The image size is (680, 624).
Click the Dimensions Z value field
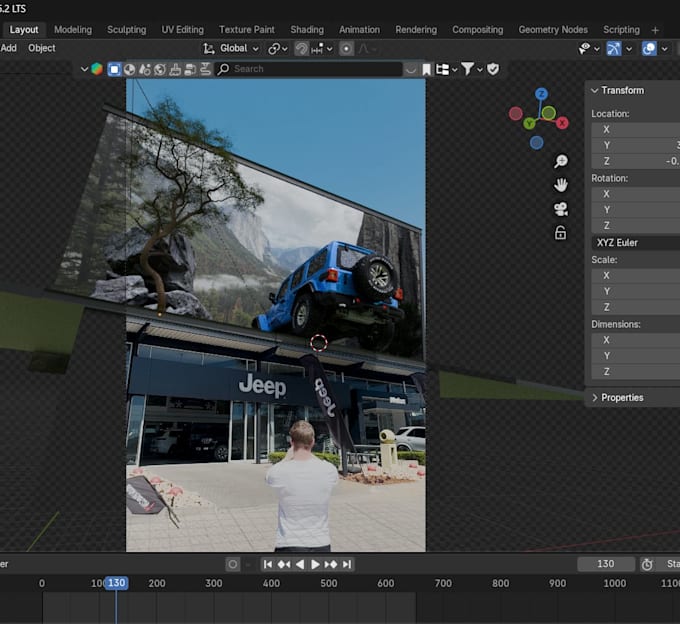tap(636, 372)
